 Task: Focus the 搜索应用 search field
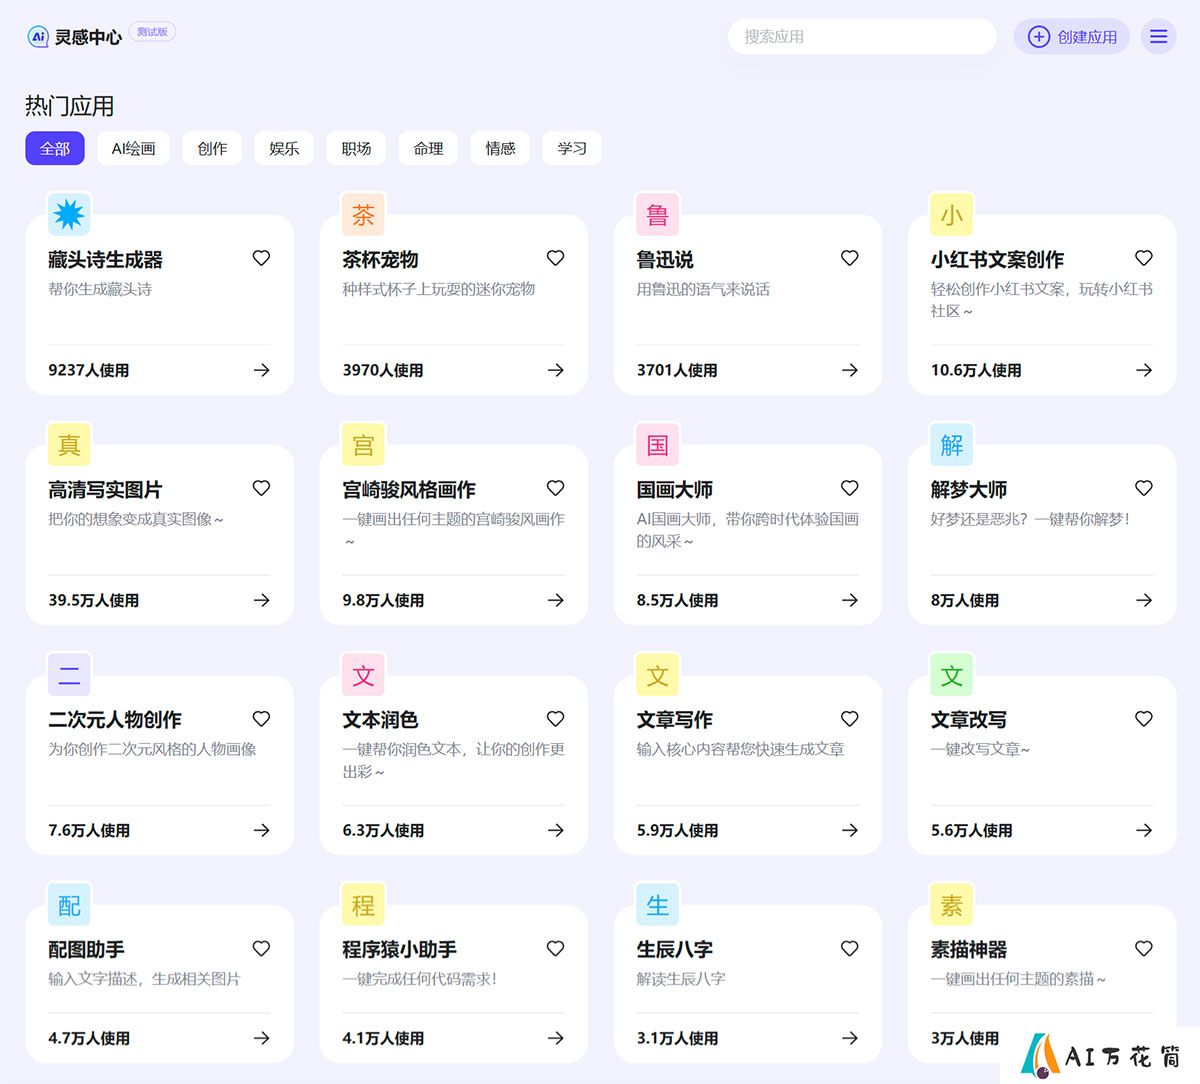pos(862,36)
